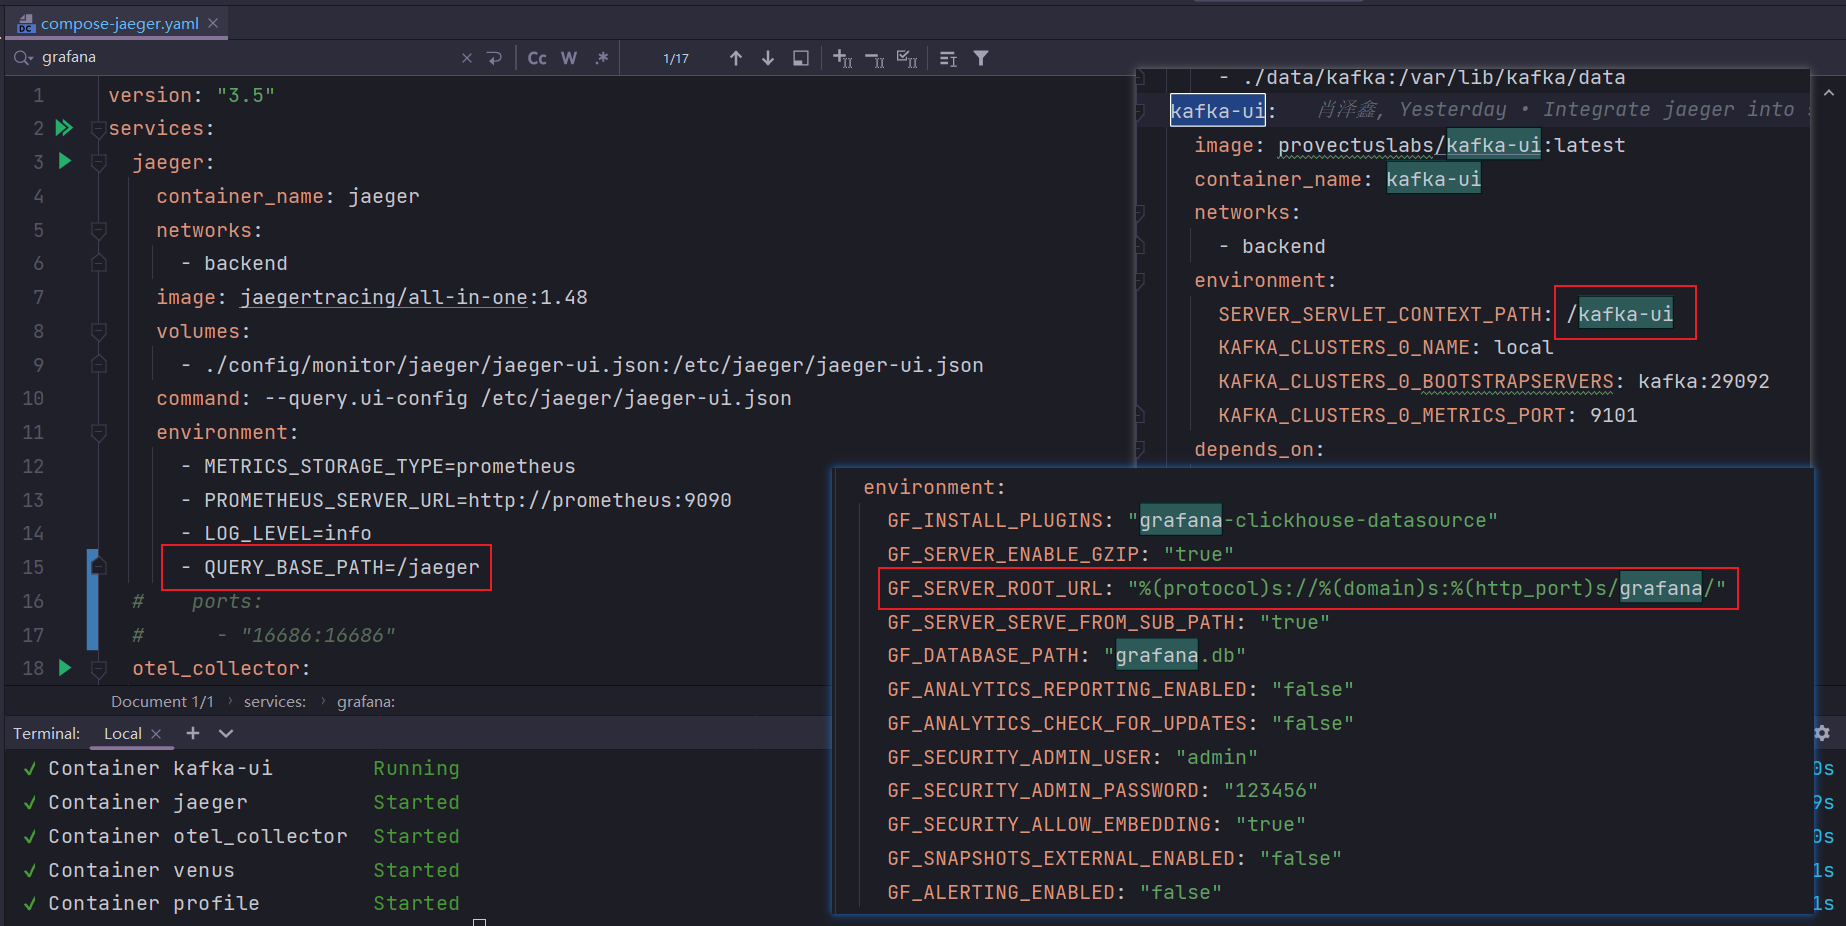Toggle Match Case (Cc) search option
Viewport: 1846px width, 926px height.
point(537,58)
